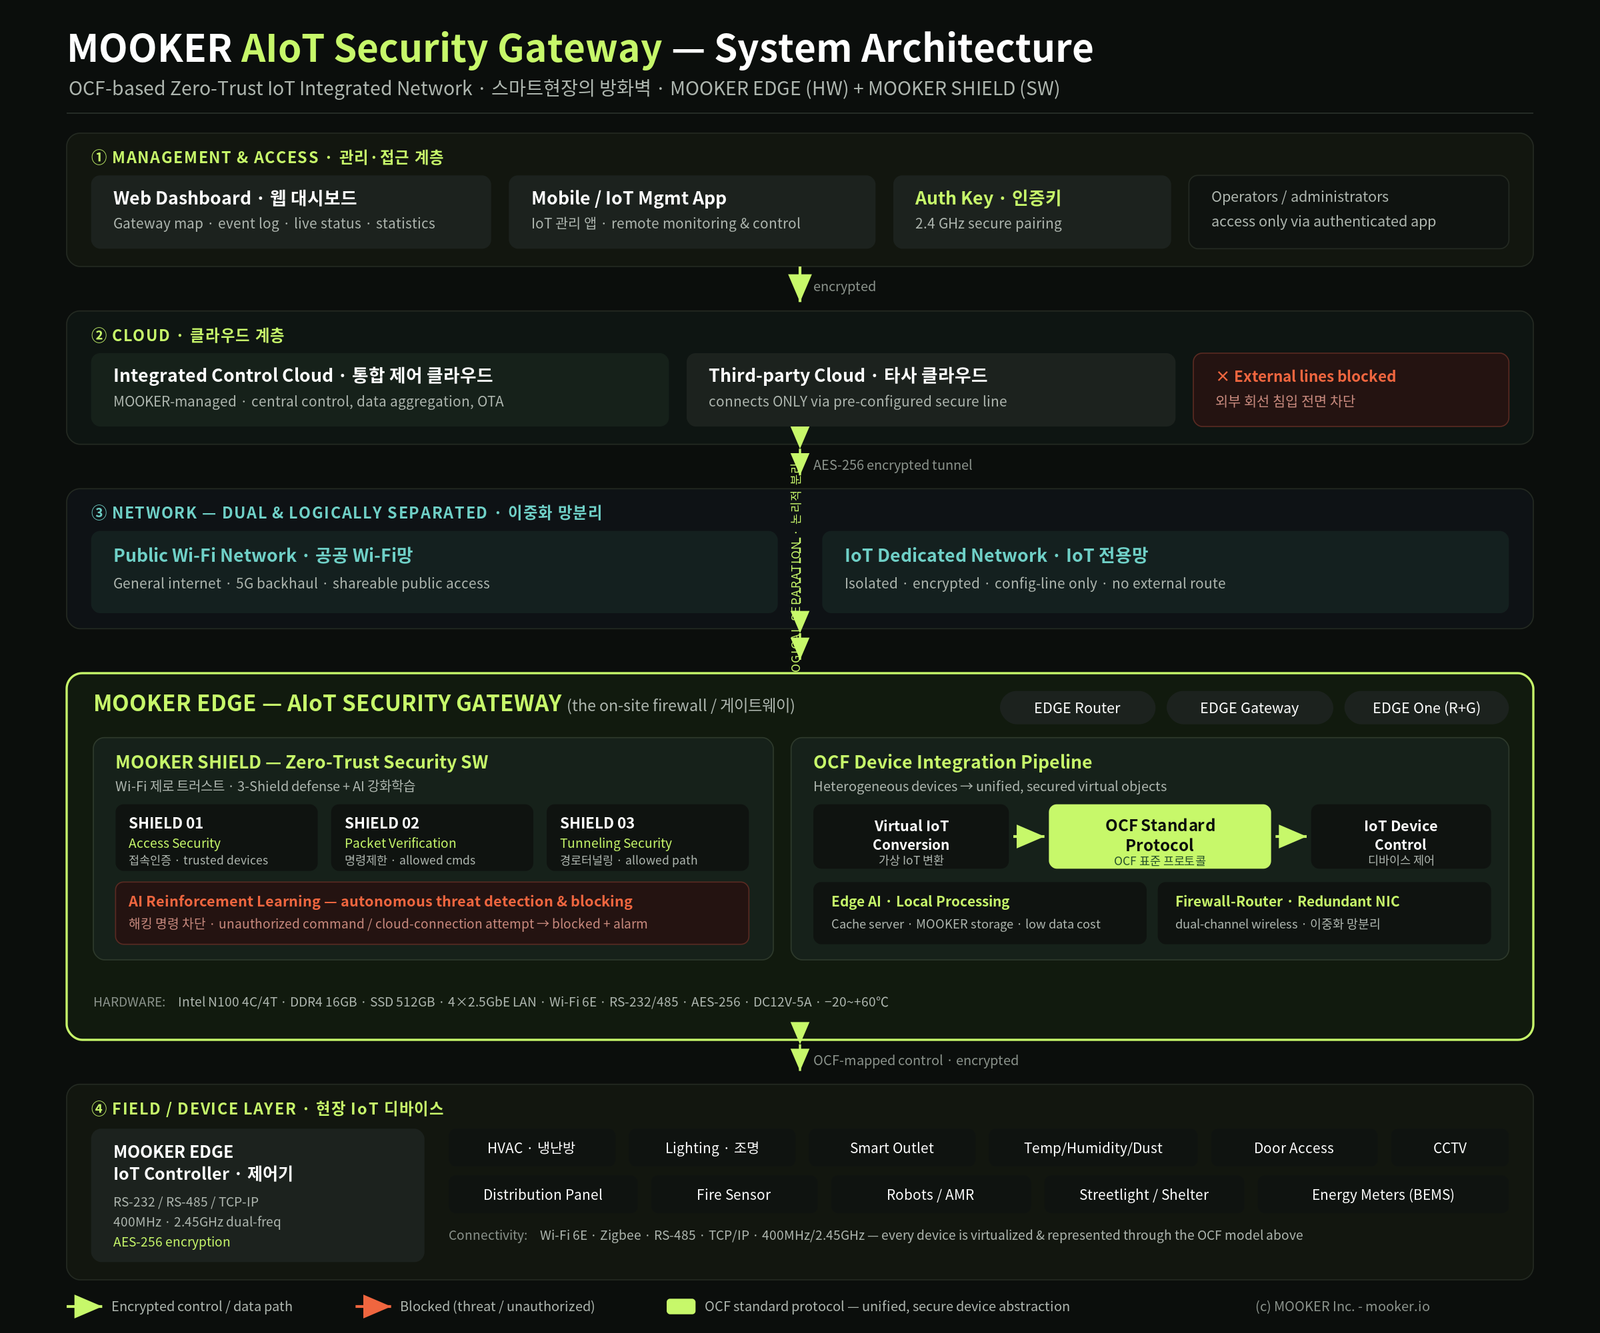This screenshot has width=1600, height=1333.
Task: Click the green OCF standard protocol legend swatch
Action: pos(681,1306)
